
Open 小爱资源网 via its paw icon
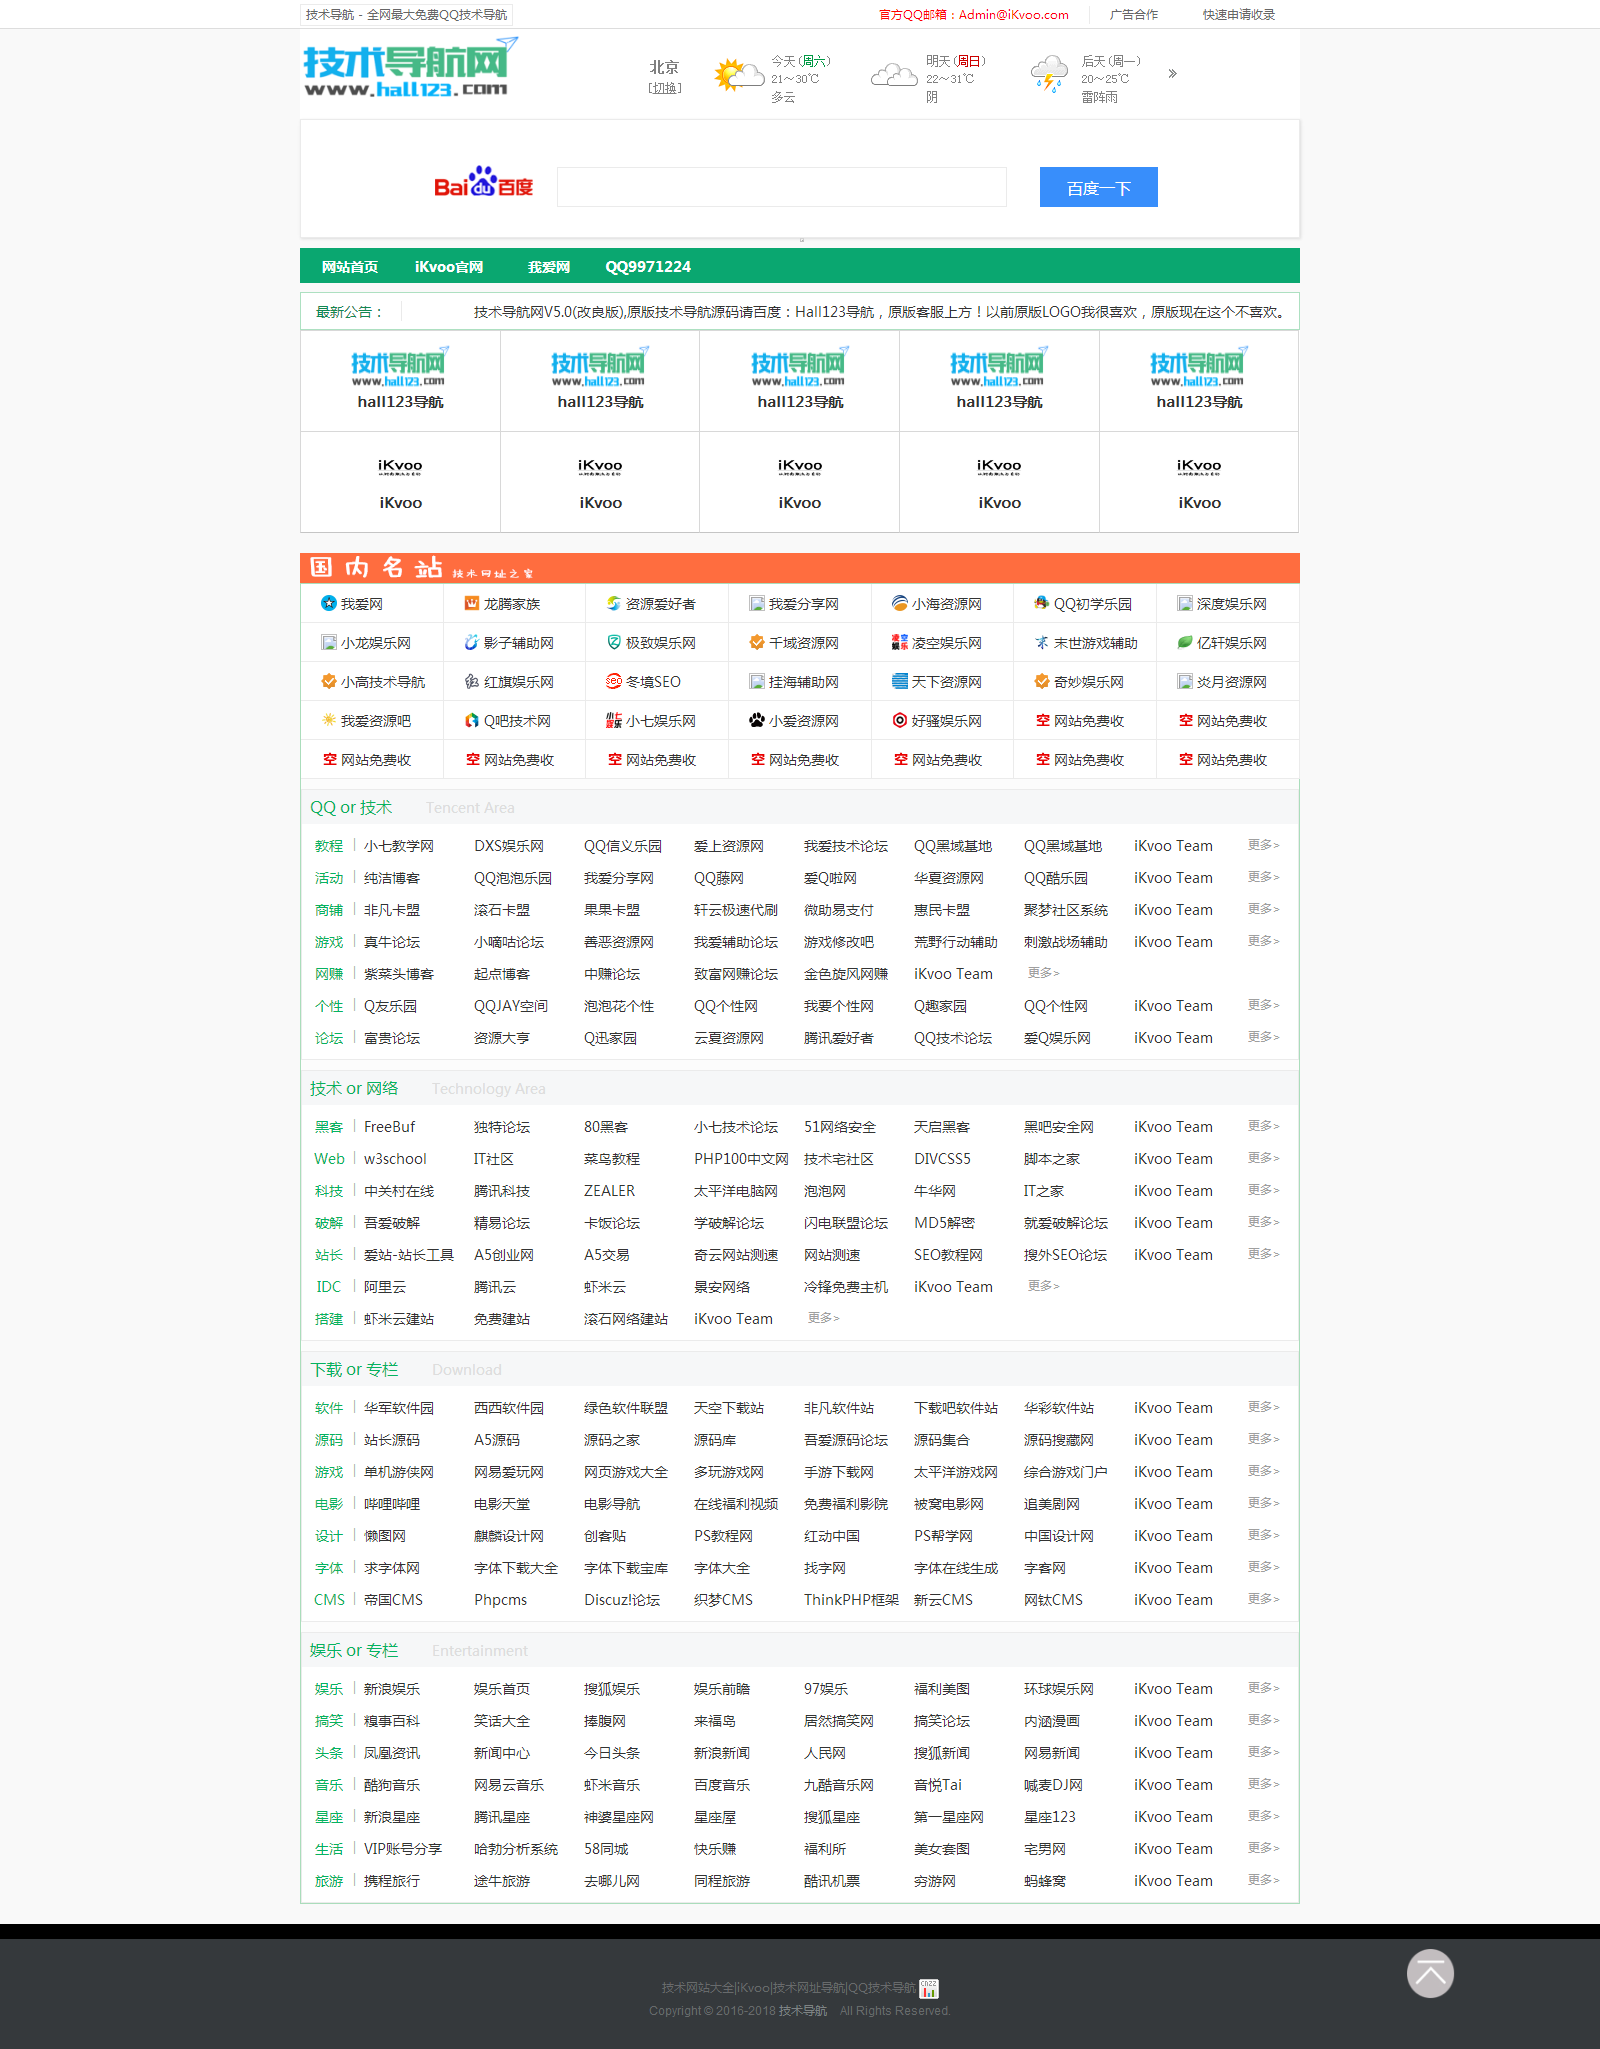756,720
